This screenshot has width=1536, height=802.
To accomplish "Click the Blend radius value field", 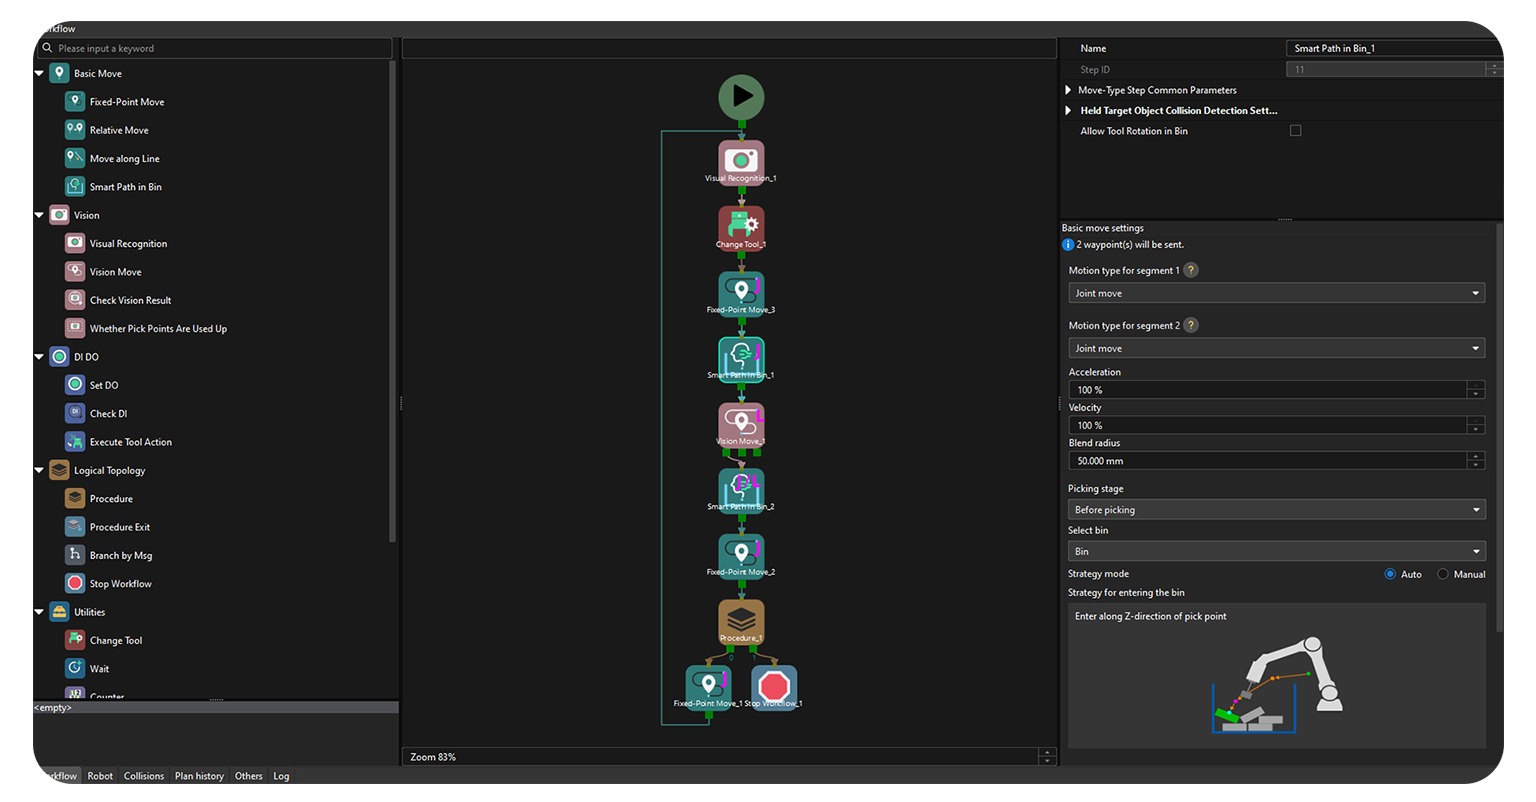I will click(1266, 461).
